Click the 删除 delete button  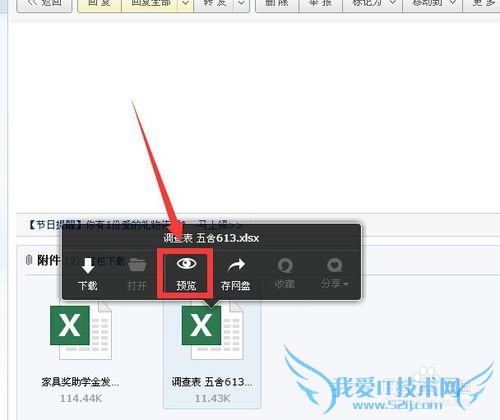[277, 5]
